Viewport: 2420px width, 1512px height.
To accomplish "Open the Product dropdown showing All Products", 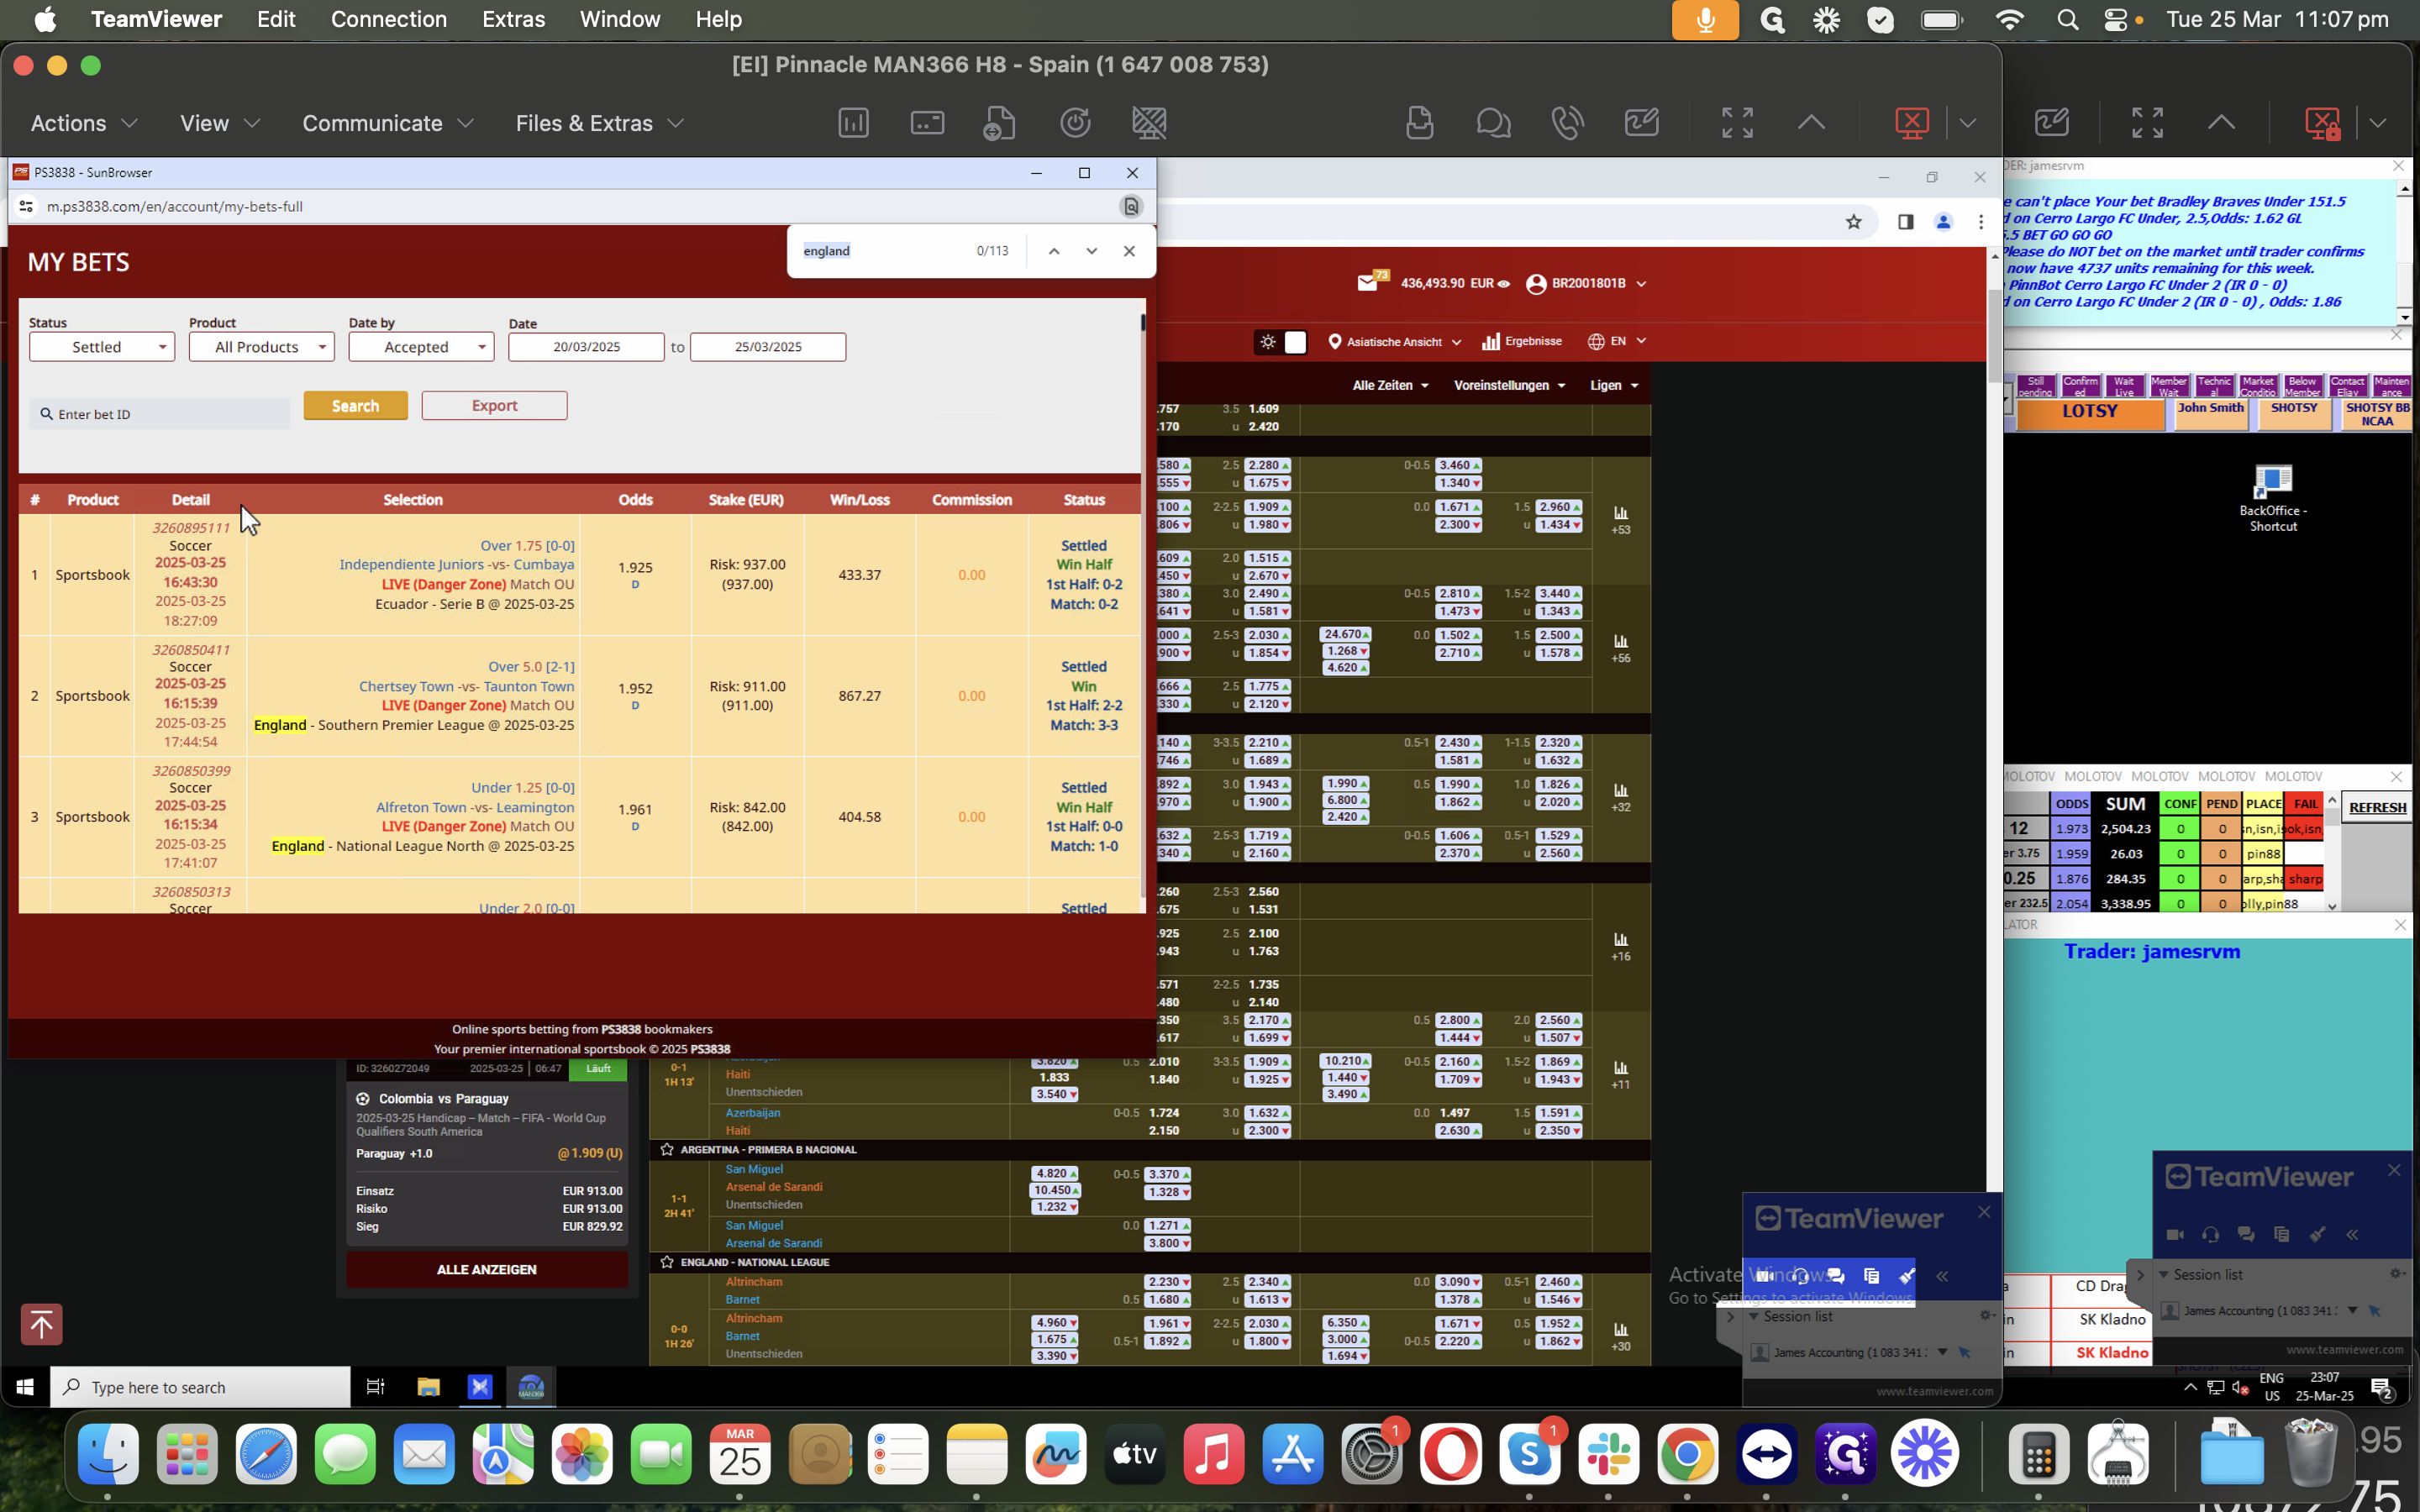I will pyautogui.click(x=262, y=347).
